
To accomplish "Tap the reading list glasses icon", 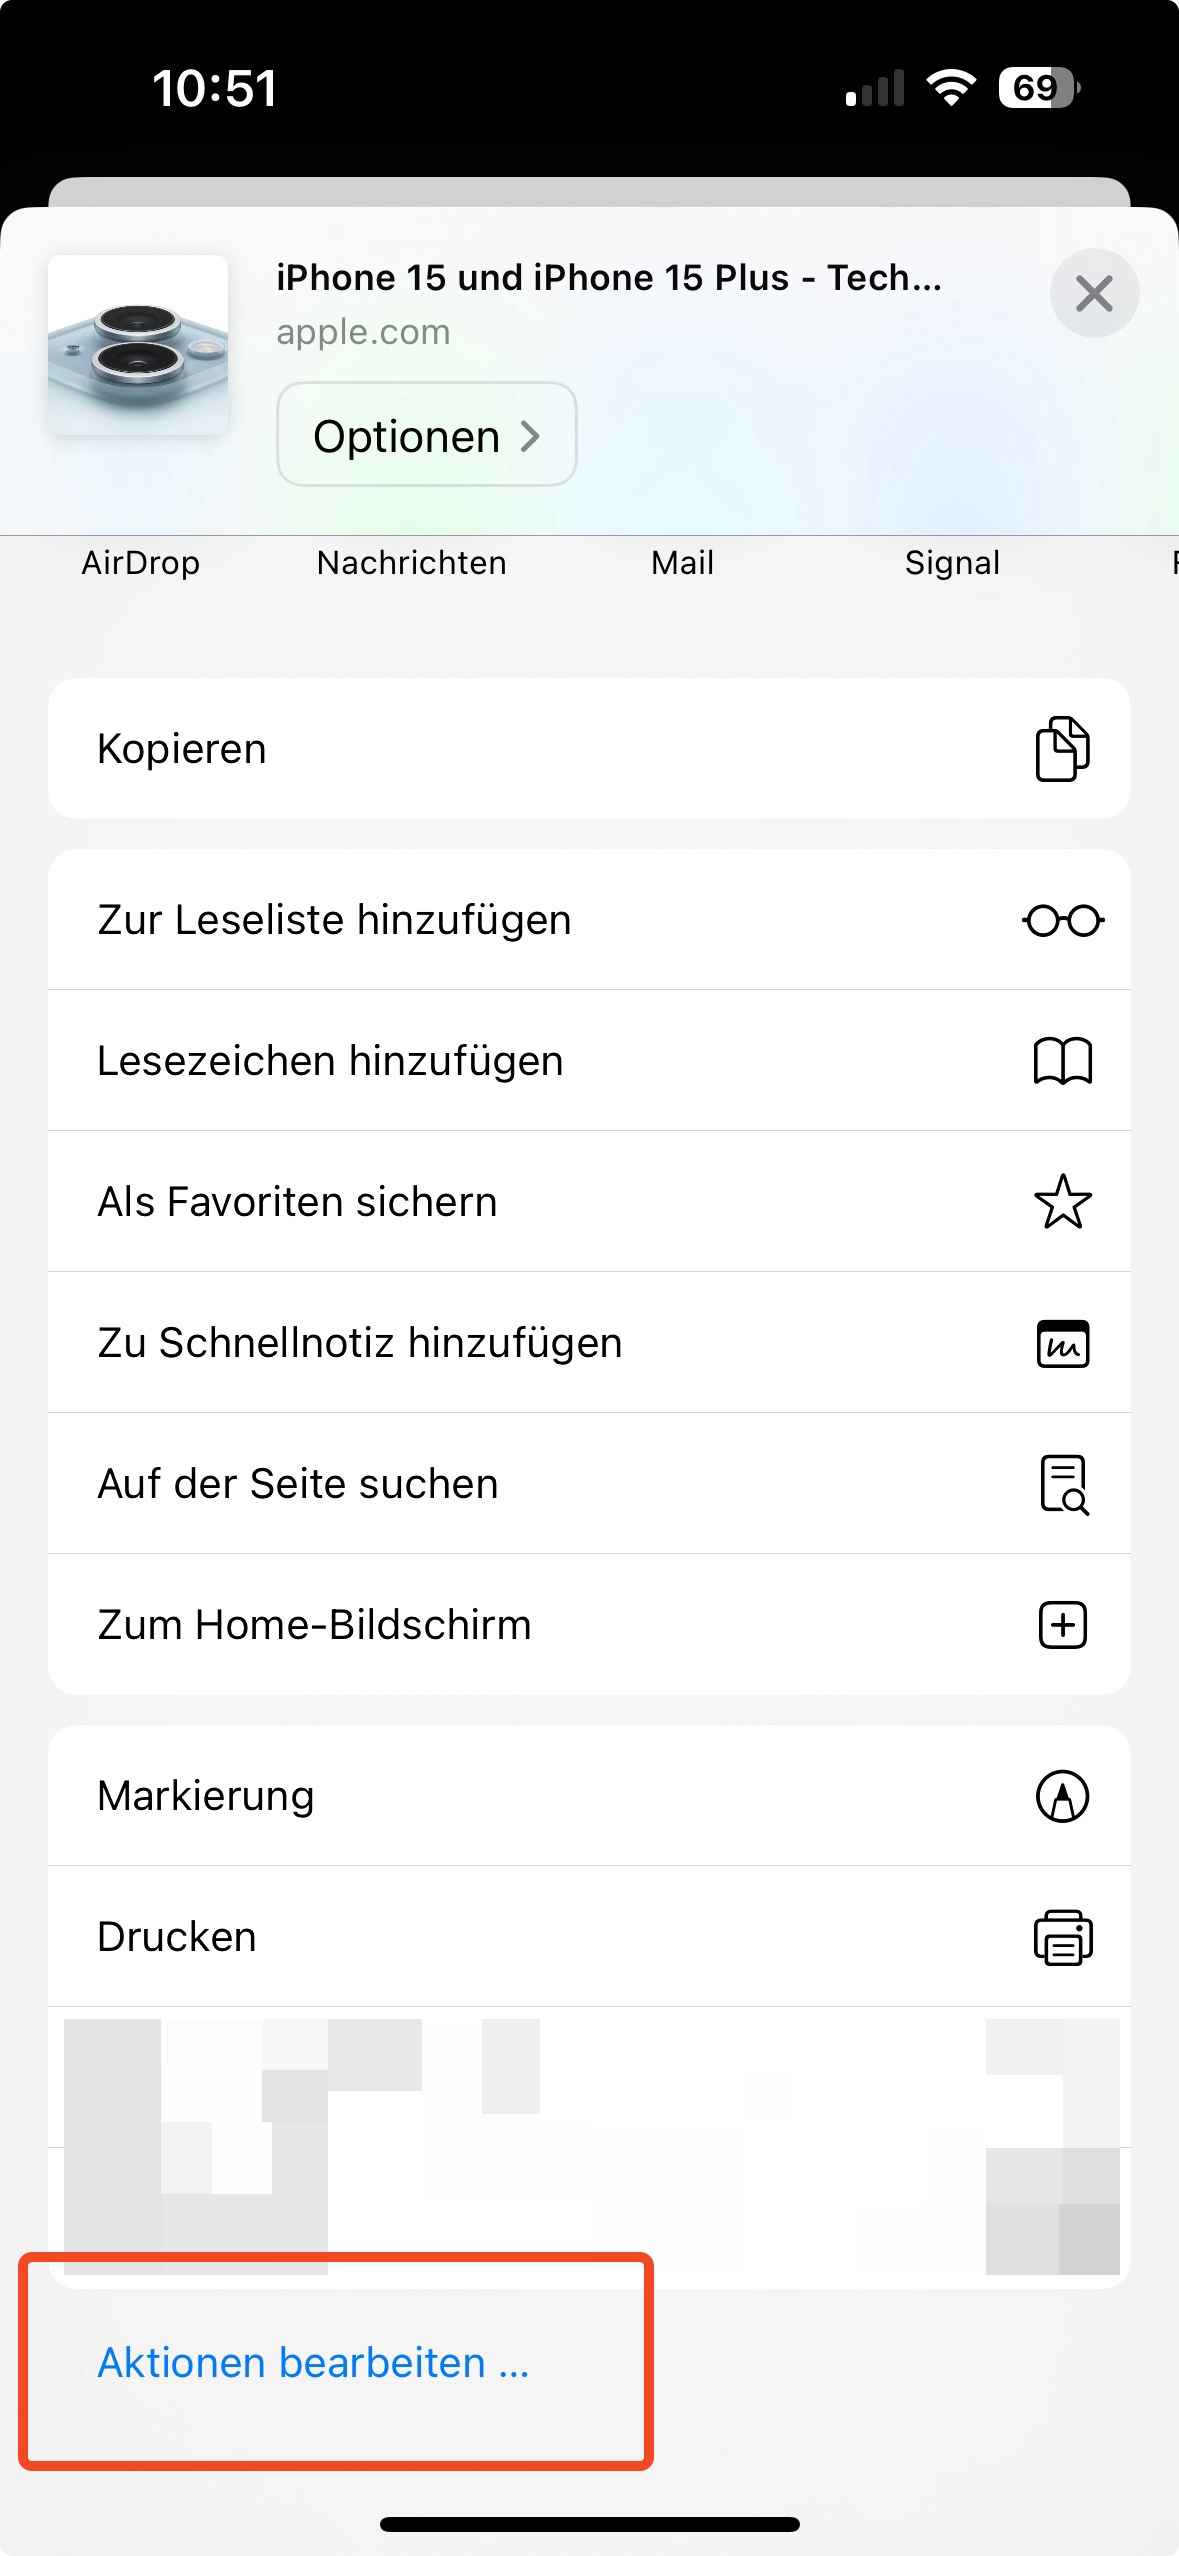I will point(1062,920).
